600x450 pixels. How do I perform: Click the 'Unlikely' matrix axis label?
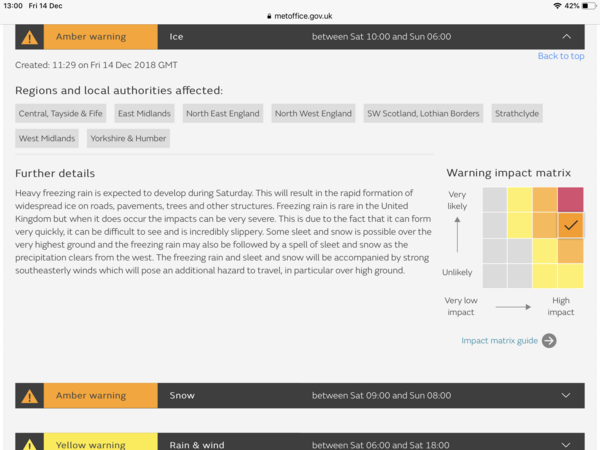point(457,272)
